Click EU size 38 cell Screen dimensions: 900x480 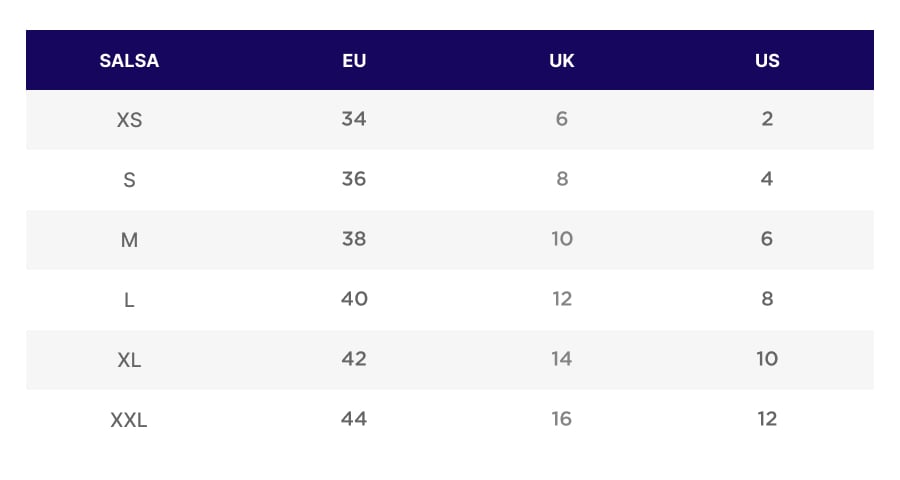[x=354, y=239]
